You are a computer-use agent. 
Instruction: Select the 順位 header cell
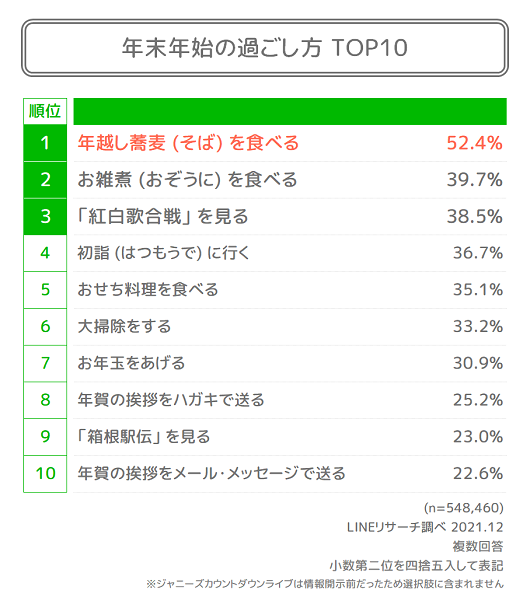pos(45,111)
